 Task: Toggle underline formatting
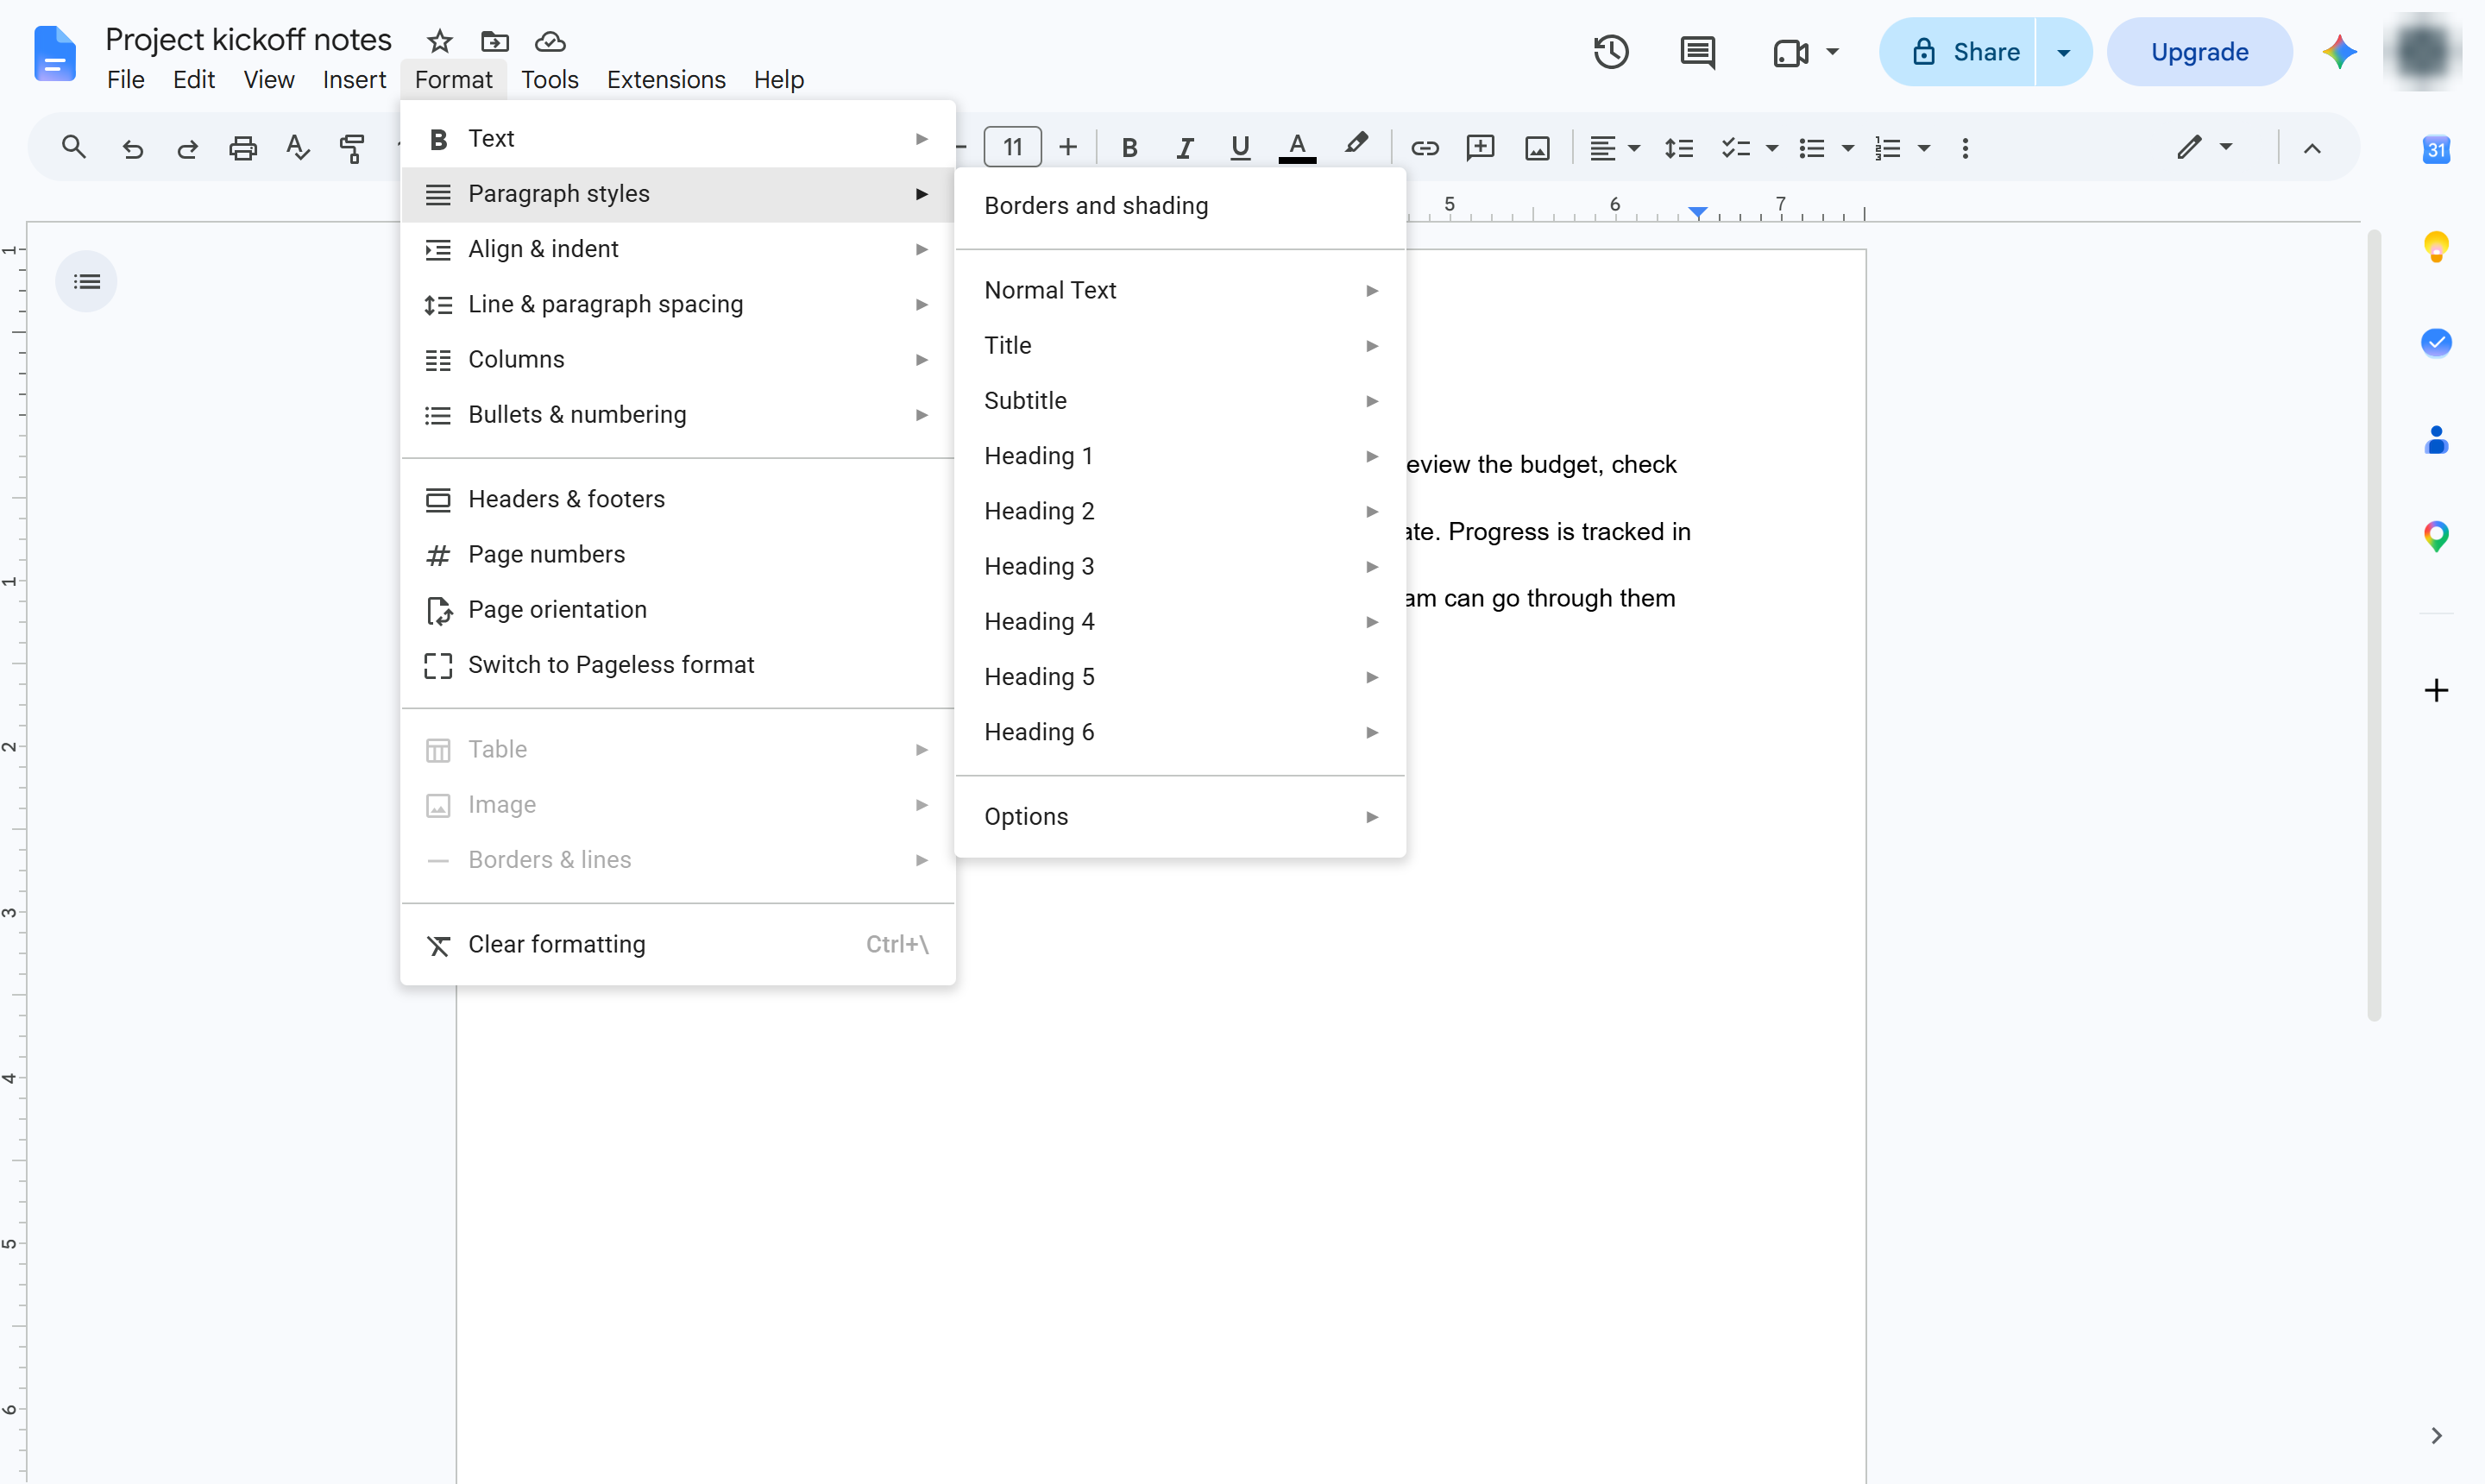(x=1240, y=148)
